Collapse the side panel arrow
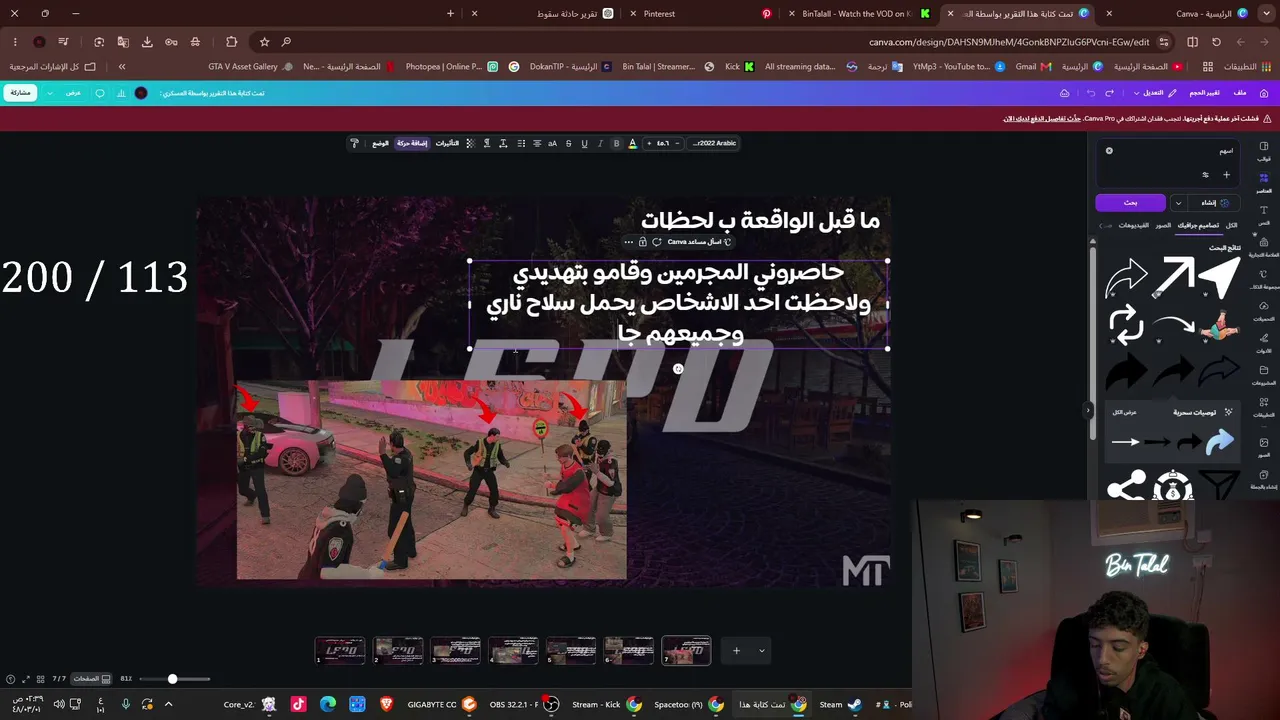The width and height of the screenshot is (1280, 720). (1088, 410)
